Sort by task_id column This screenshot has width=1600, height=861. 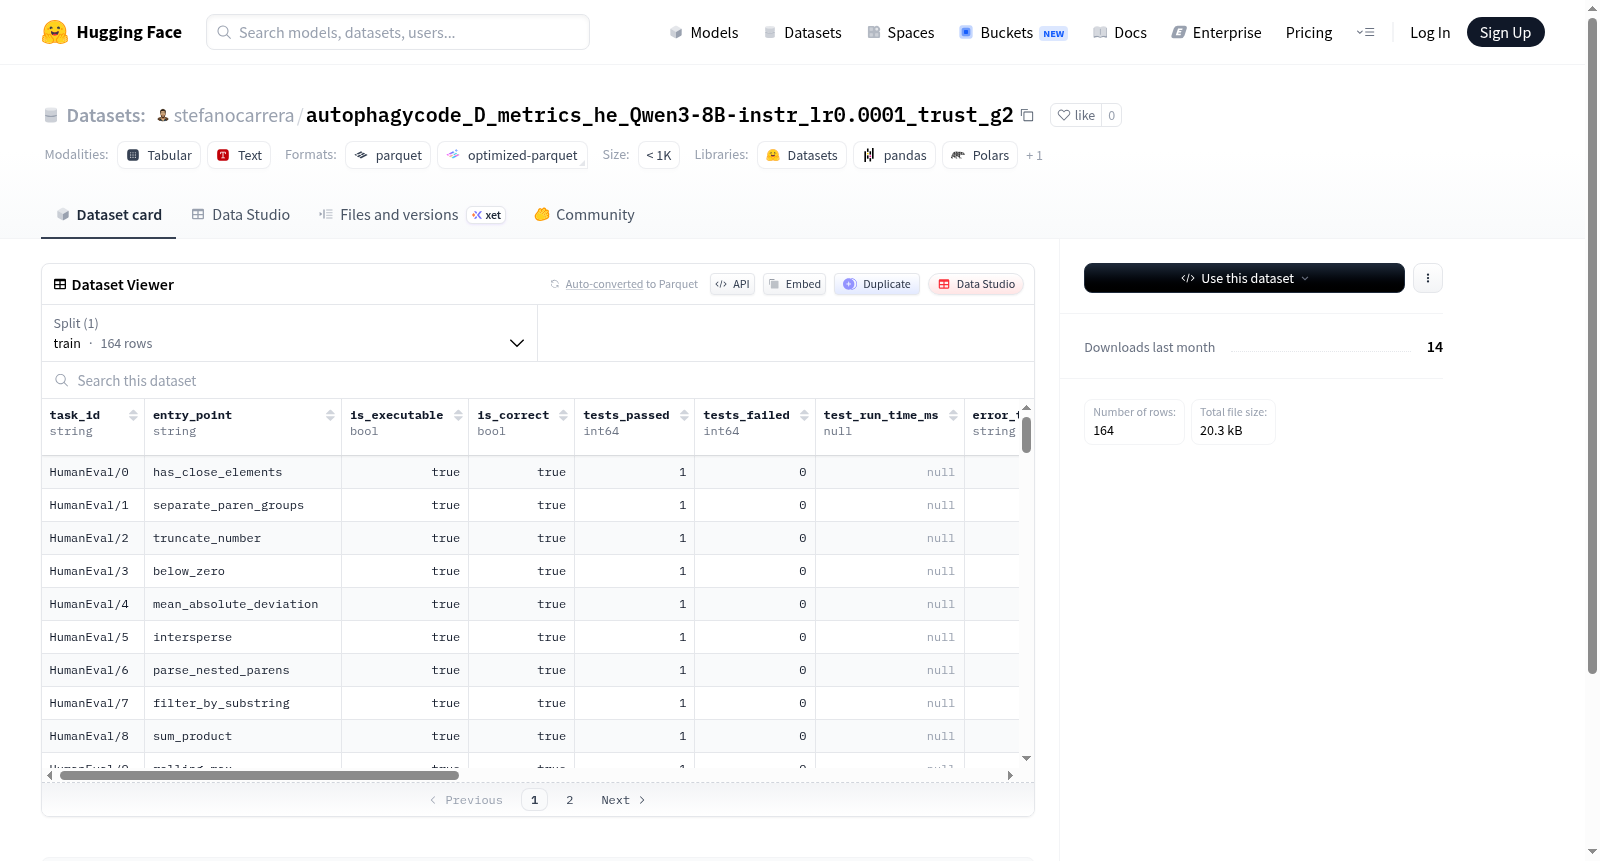pyautogui.click(x=133, y=415)
